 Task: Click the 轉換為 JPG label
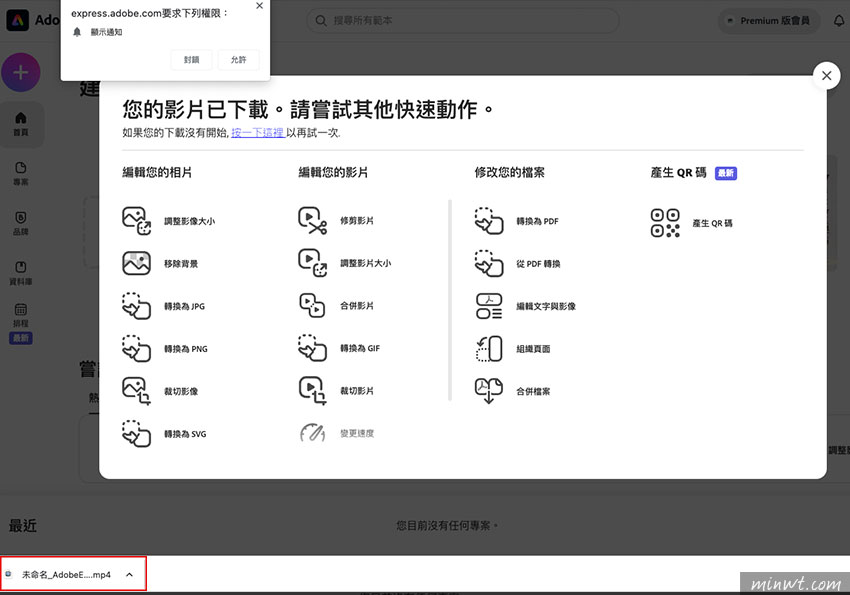pyautogui.click(x=184, y=306)
